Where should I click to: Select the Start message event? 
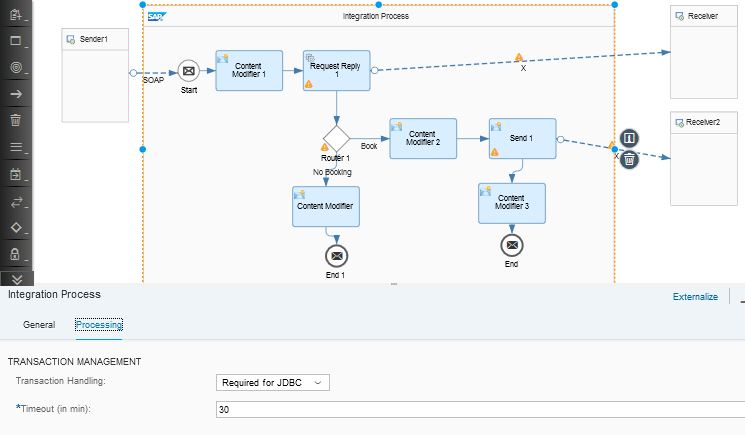[x=189, y=71]
